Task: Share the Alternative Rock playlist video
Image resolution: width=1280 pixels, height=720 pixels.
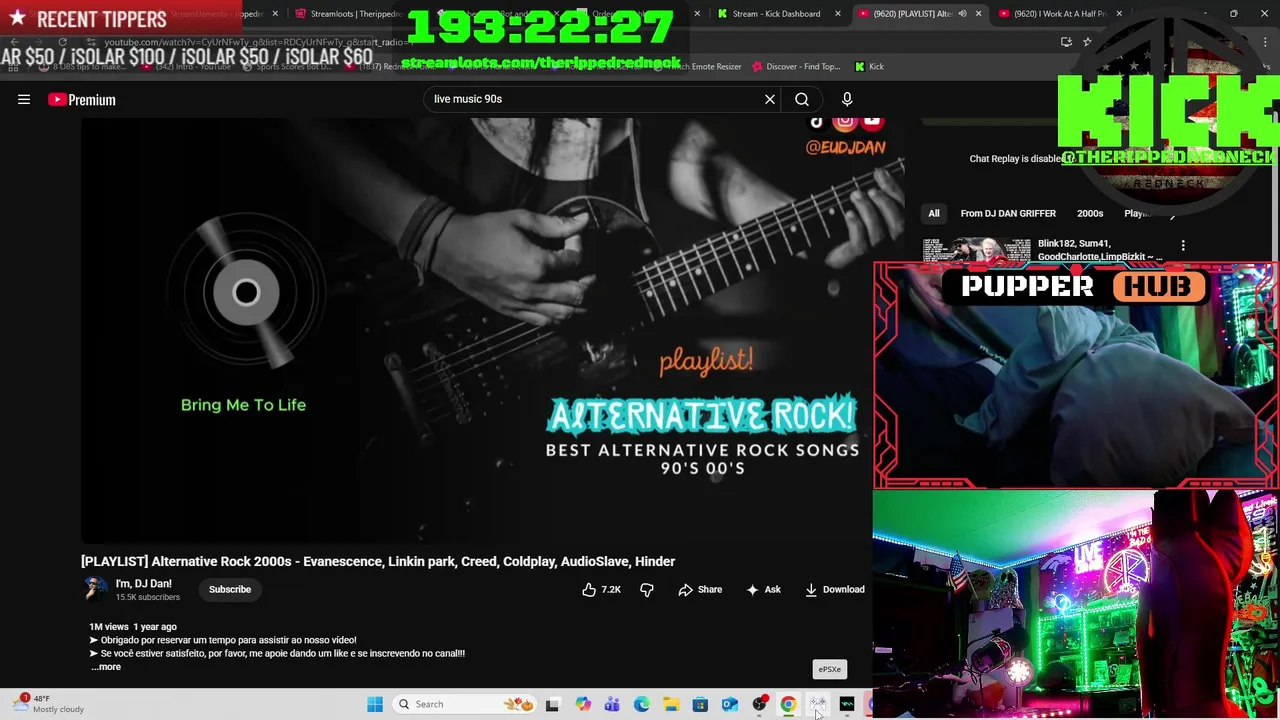Action: (x=700, y=589)
